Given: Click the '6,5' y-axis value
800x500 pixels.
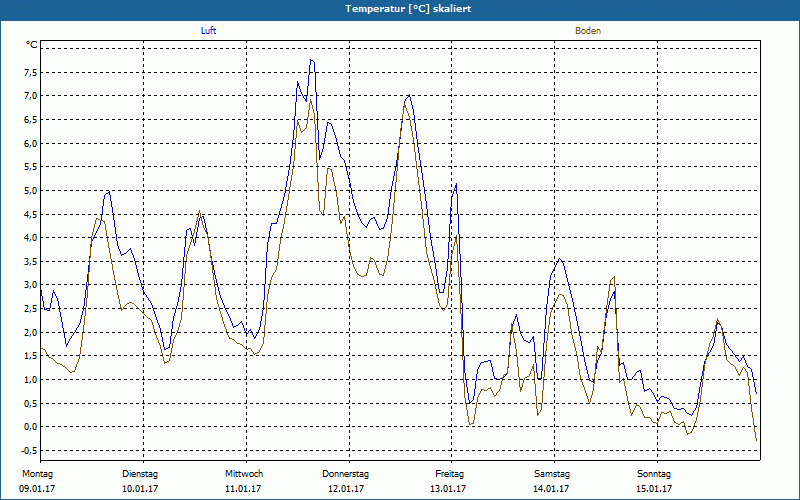Looking at the screenshot, I should 31,120.
